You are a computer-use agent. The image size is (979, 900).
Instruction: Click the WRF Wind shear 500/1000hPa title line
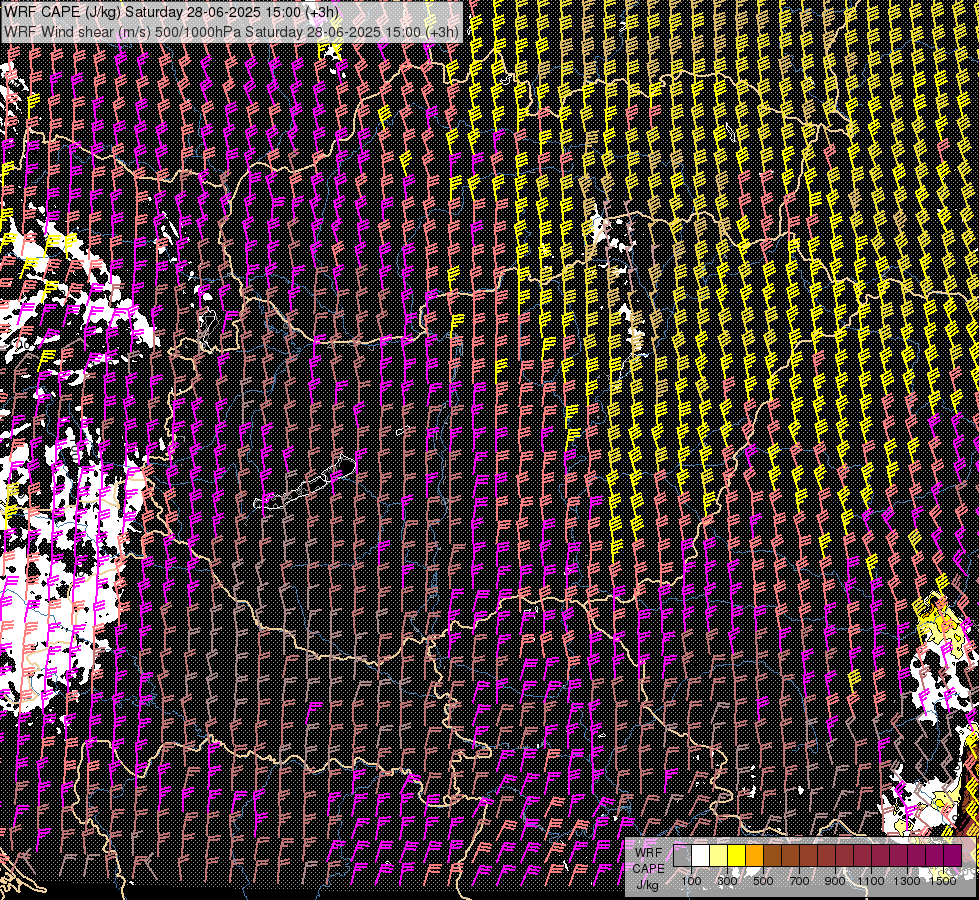coord(232,31)
